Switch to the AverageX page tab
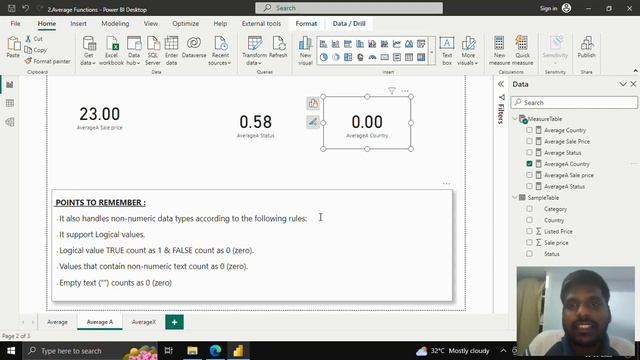Viewport: 640px width, 360px height. click(144, 322)
